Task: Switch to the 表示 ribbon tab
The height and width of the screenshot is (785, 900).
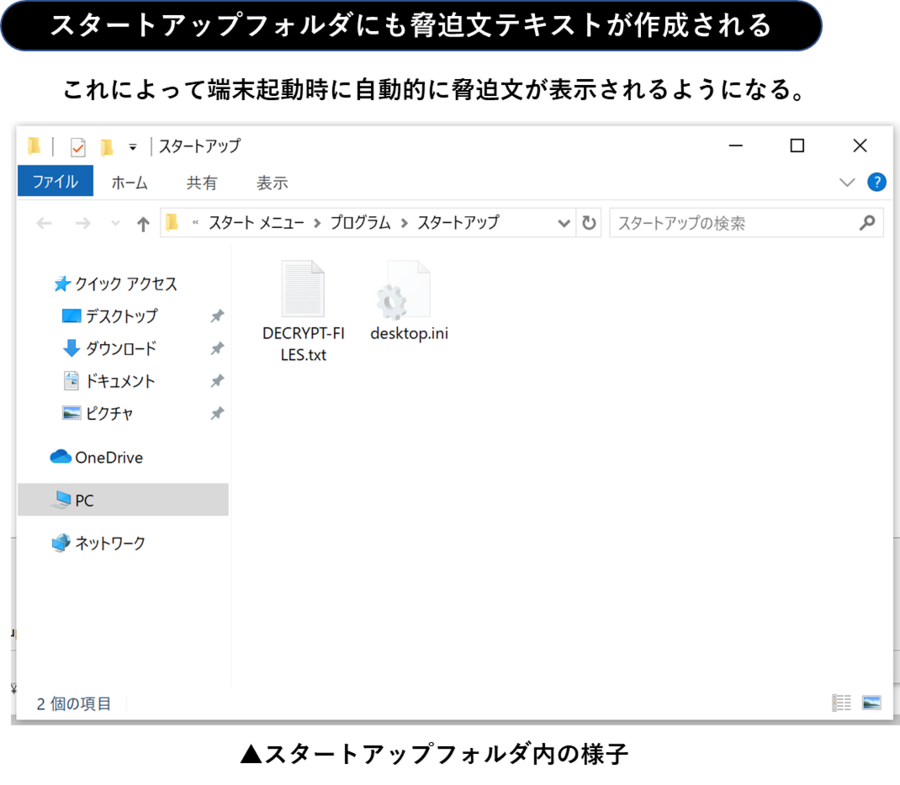Action: tap(271, 182)
